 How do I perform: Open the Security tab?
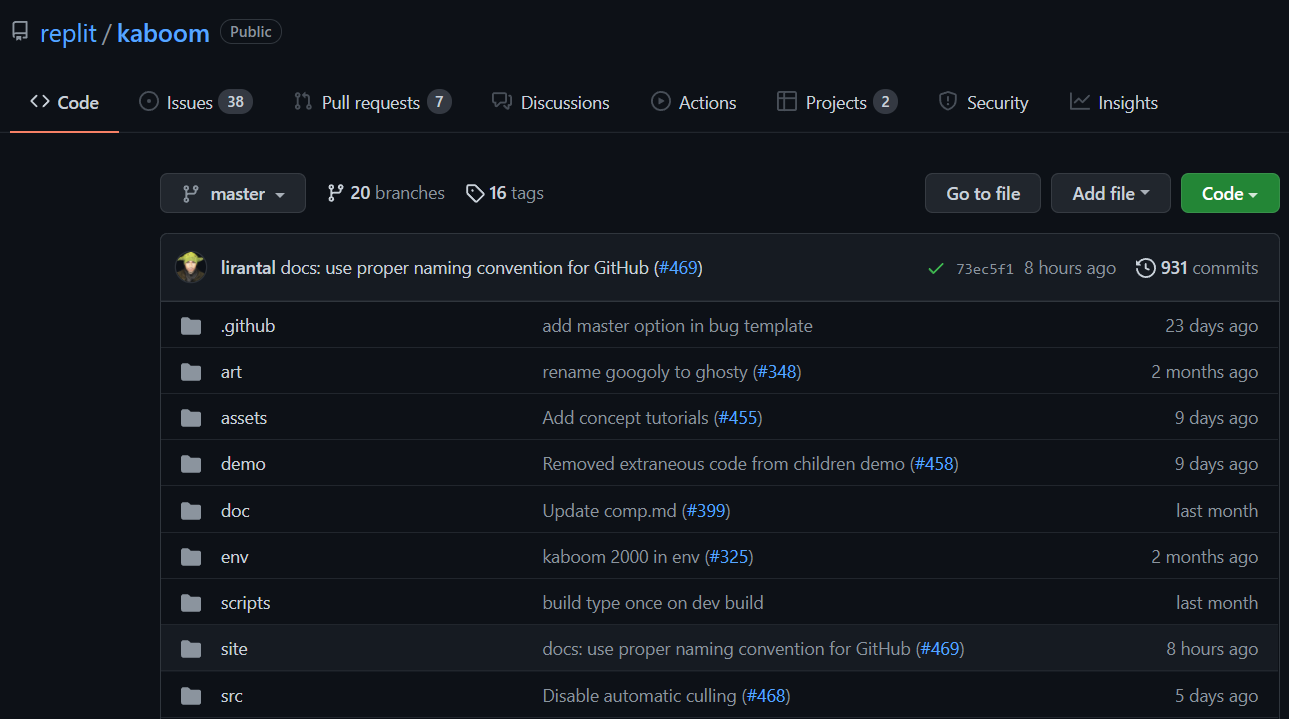tap(983, 102)
